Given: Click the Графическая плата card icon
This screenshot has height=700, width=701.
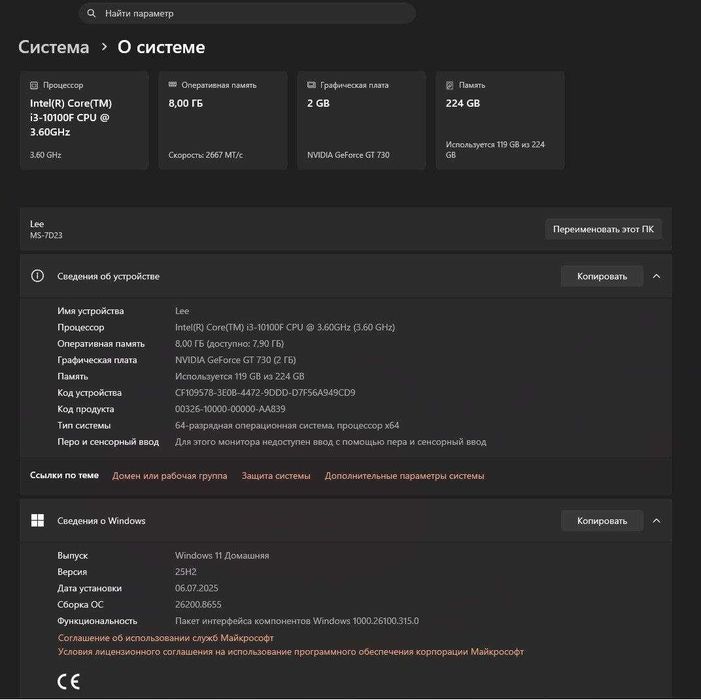Looking at the screenshot, I should click(x=311, y=84).
